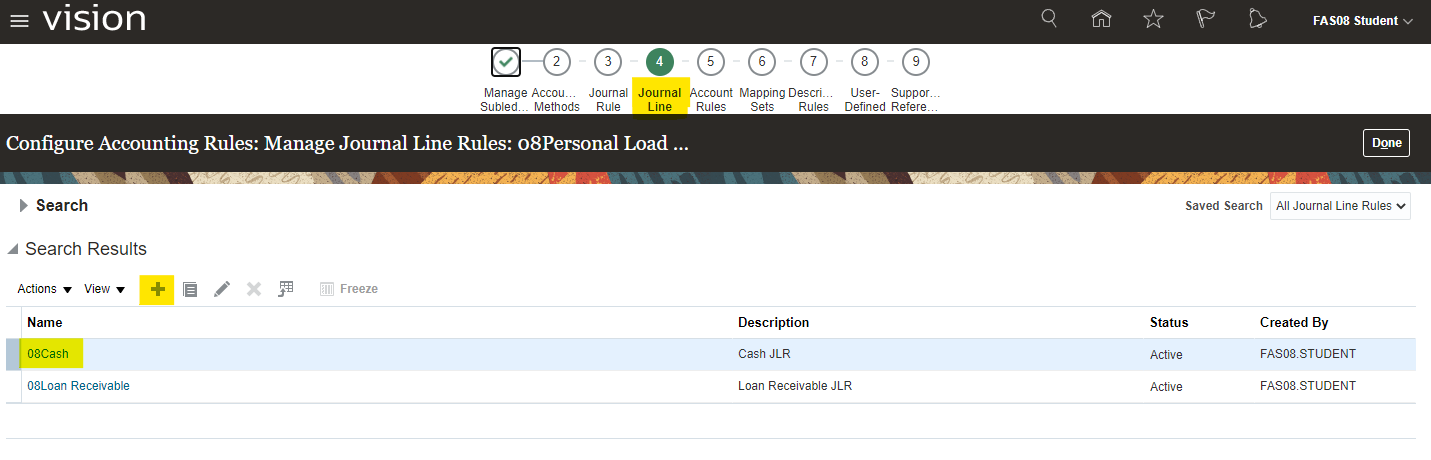This screenshot has height=460, width=1431.
Task: Collapse the Search Results section
Action: pos(13,249)
